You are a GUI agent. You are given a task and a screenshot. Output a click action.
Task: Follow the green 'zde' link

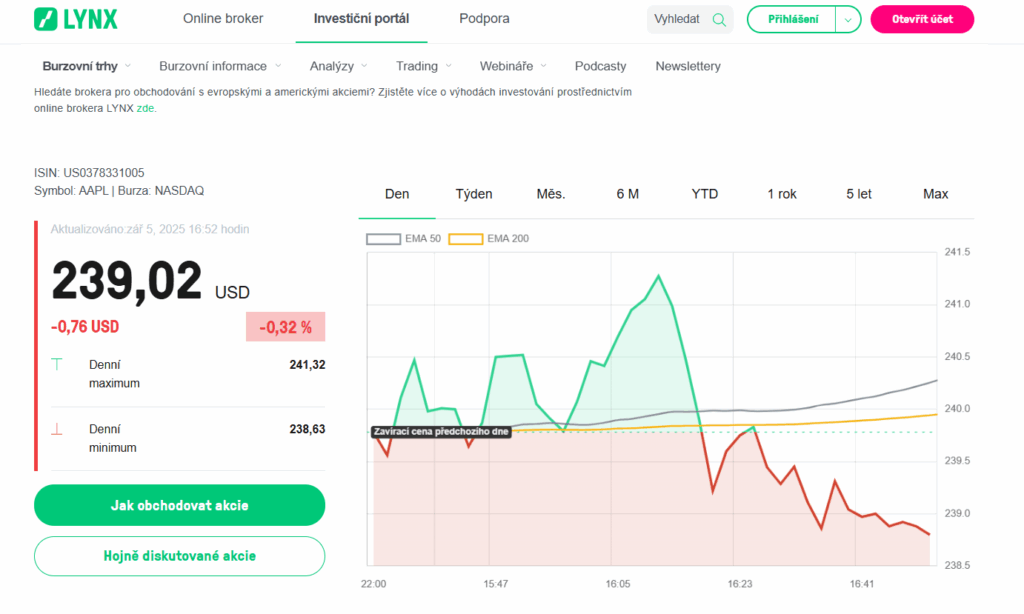(x=145, y=108)
